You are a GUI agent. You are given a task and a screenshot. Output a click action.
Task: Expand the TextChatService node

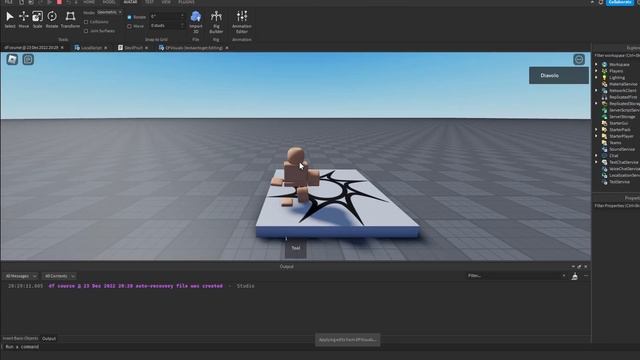(596, 162)
